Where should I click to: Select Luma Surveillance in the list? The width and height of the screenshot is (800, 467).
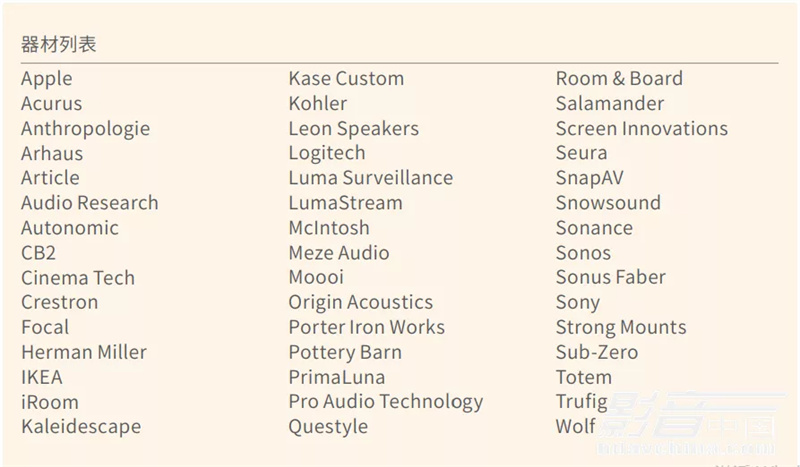[x=371, y=178]
